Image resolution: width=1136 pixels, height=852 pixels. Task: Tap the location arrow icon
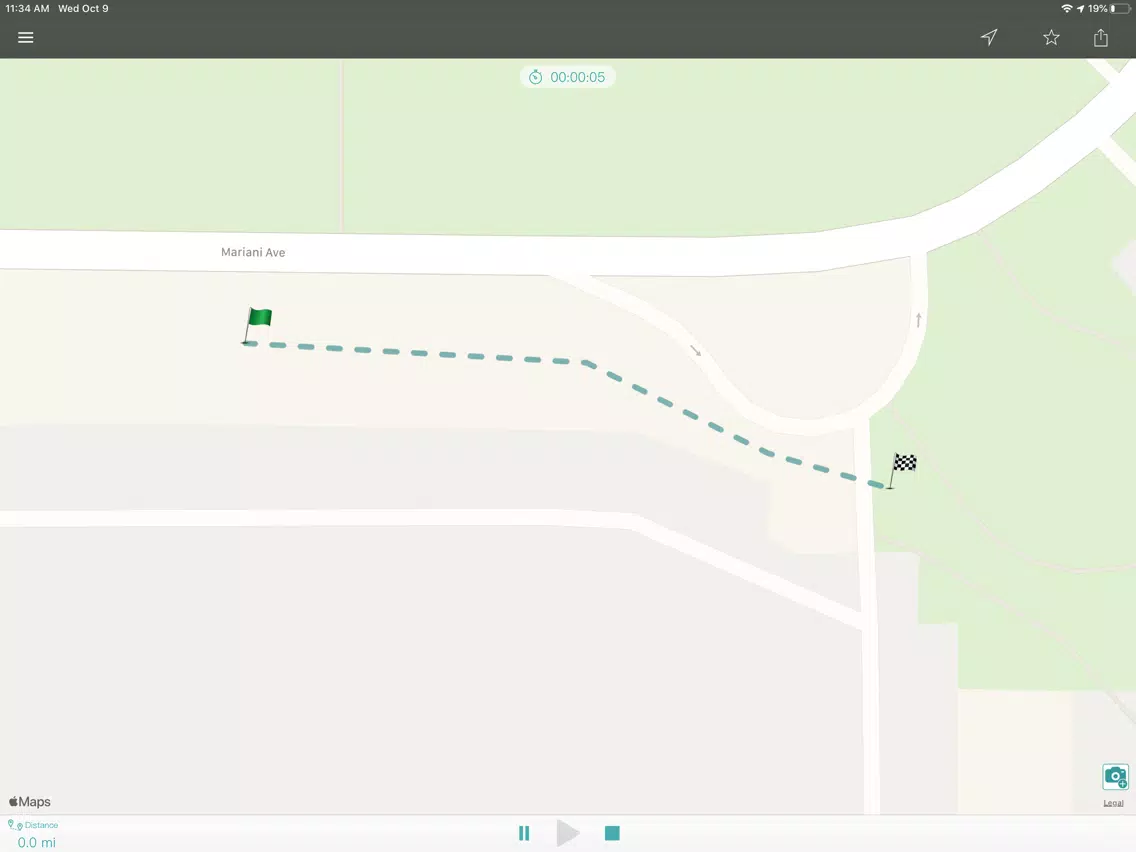(x=989, y=37)
